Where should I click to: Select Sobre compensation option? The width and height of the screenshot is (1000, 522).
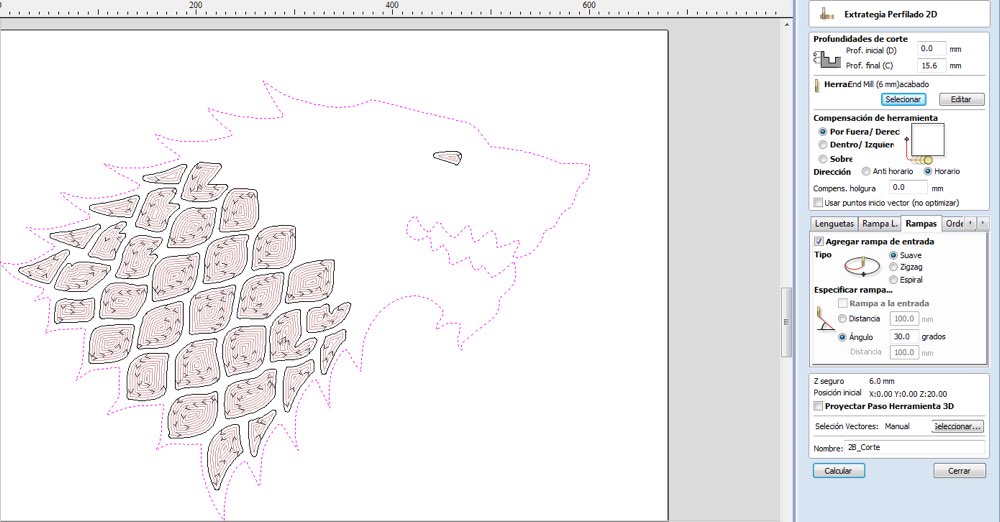(823, 159)
